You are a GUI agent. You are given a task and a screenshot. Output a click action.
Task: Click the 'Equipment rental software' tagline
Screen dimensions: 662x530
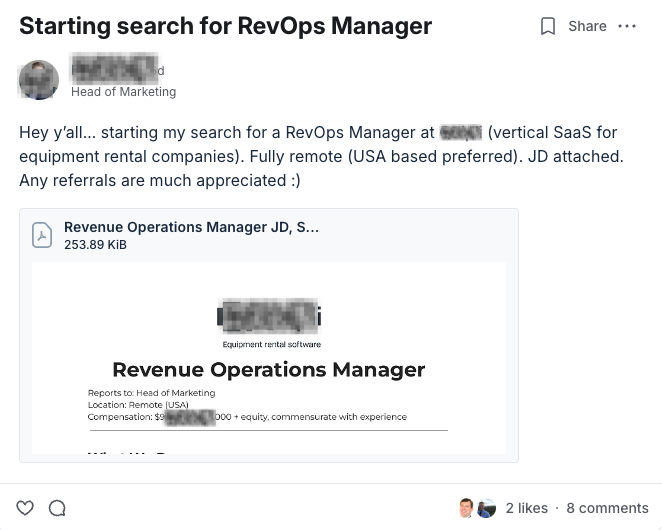pyautogui.click(x=271, y=344)
